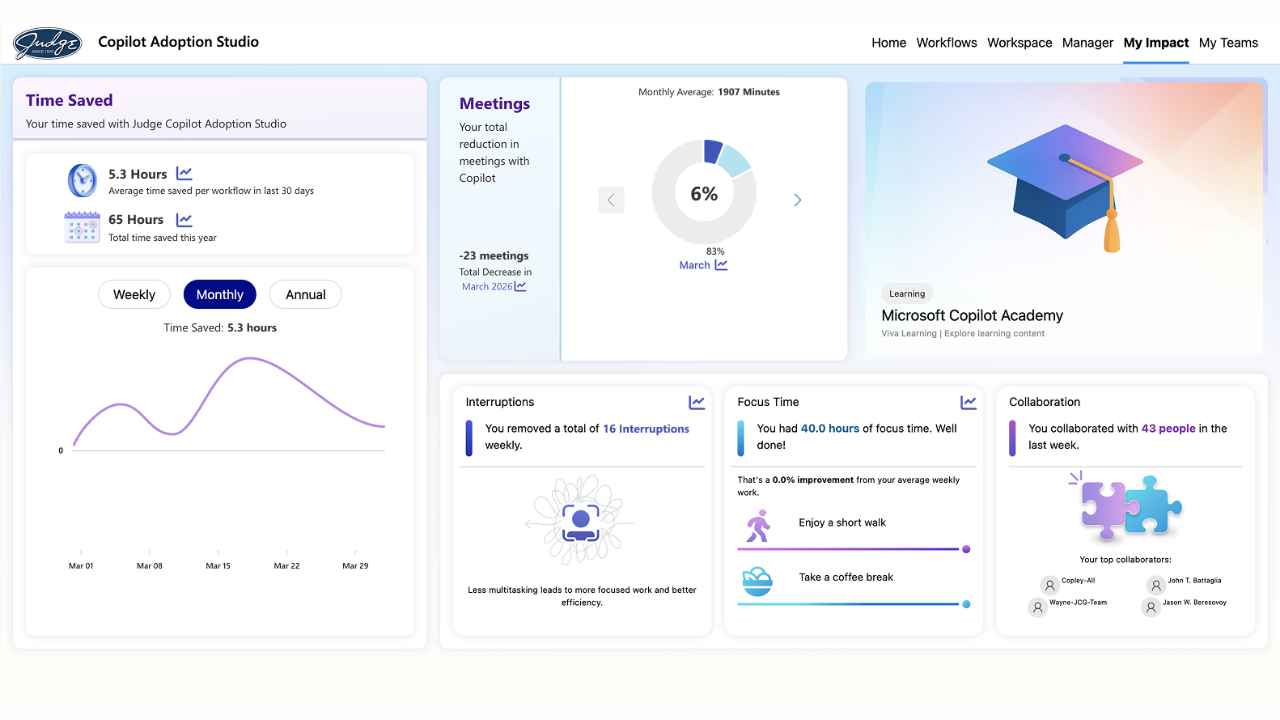Click Wayne-JCG-Team avatar icon
1280x720 pixels.
(x=1038, y=607)
